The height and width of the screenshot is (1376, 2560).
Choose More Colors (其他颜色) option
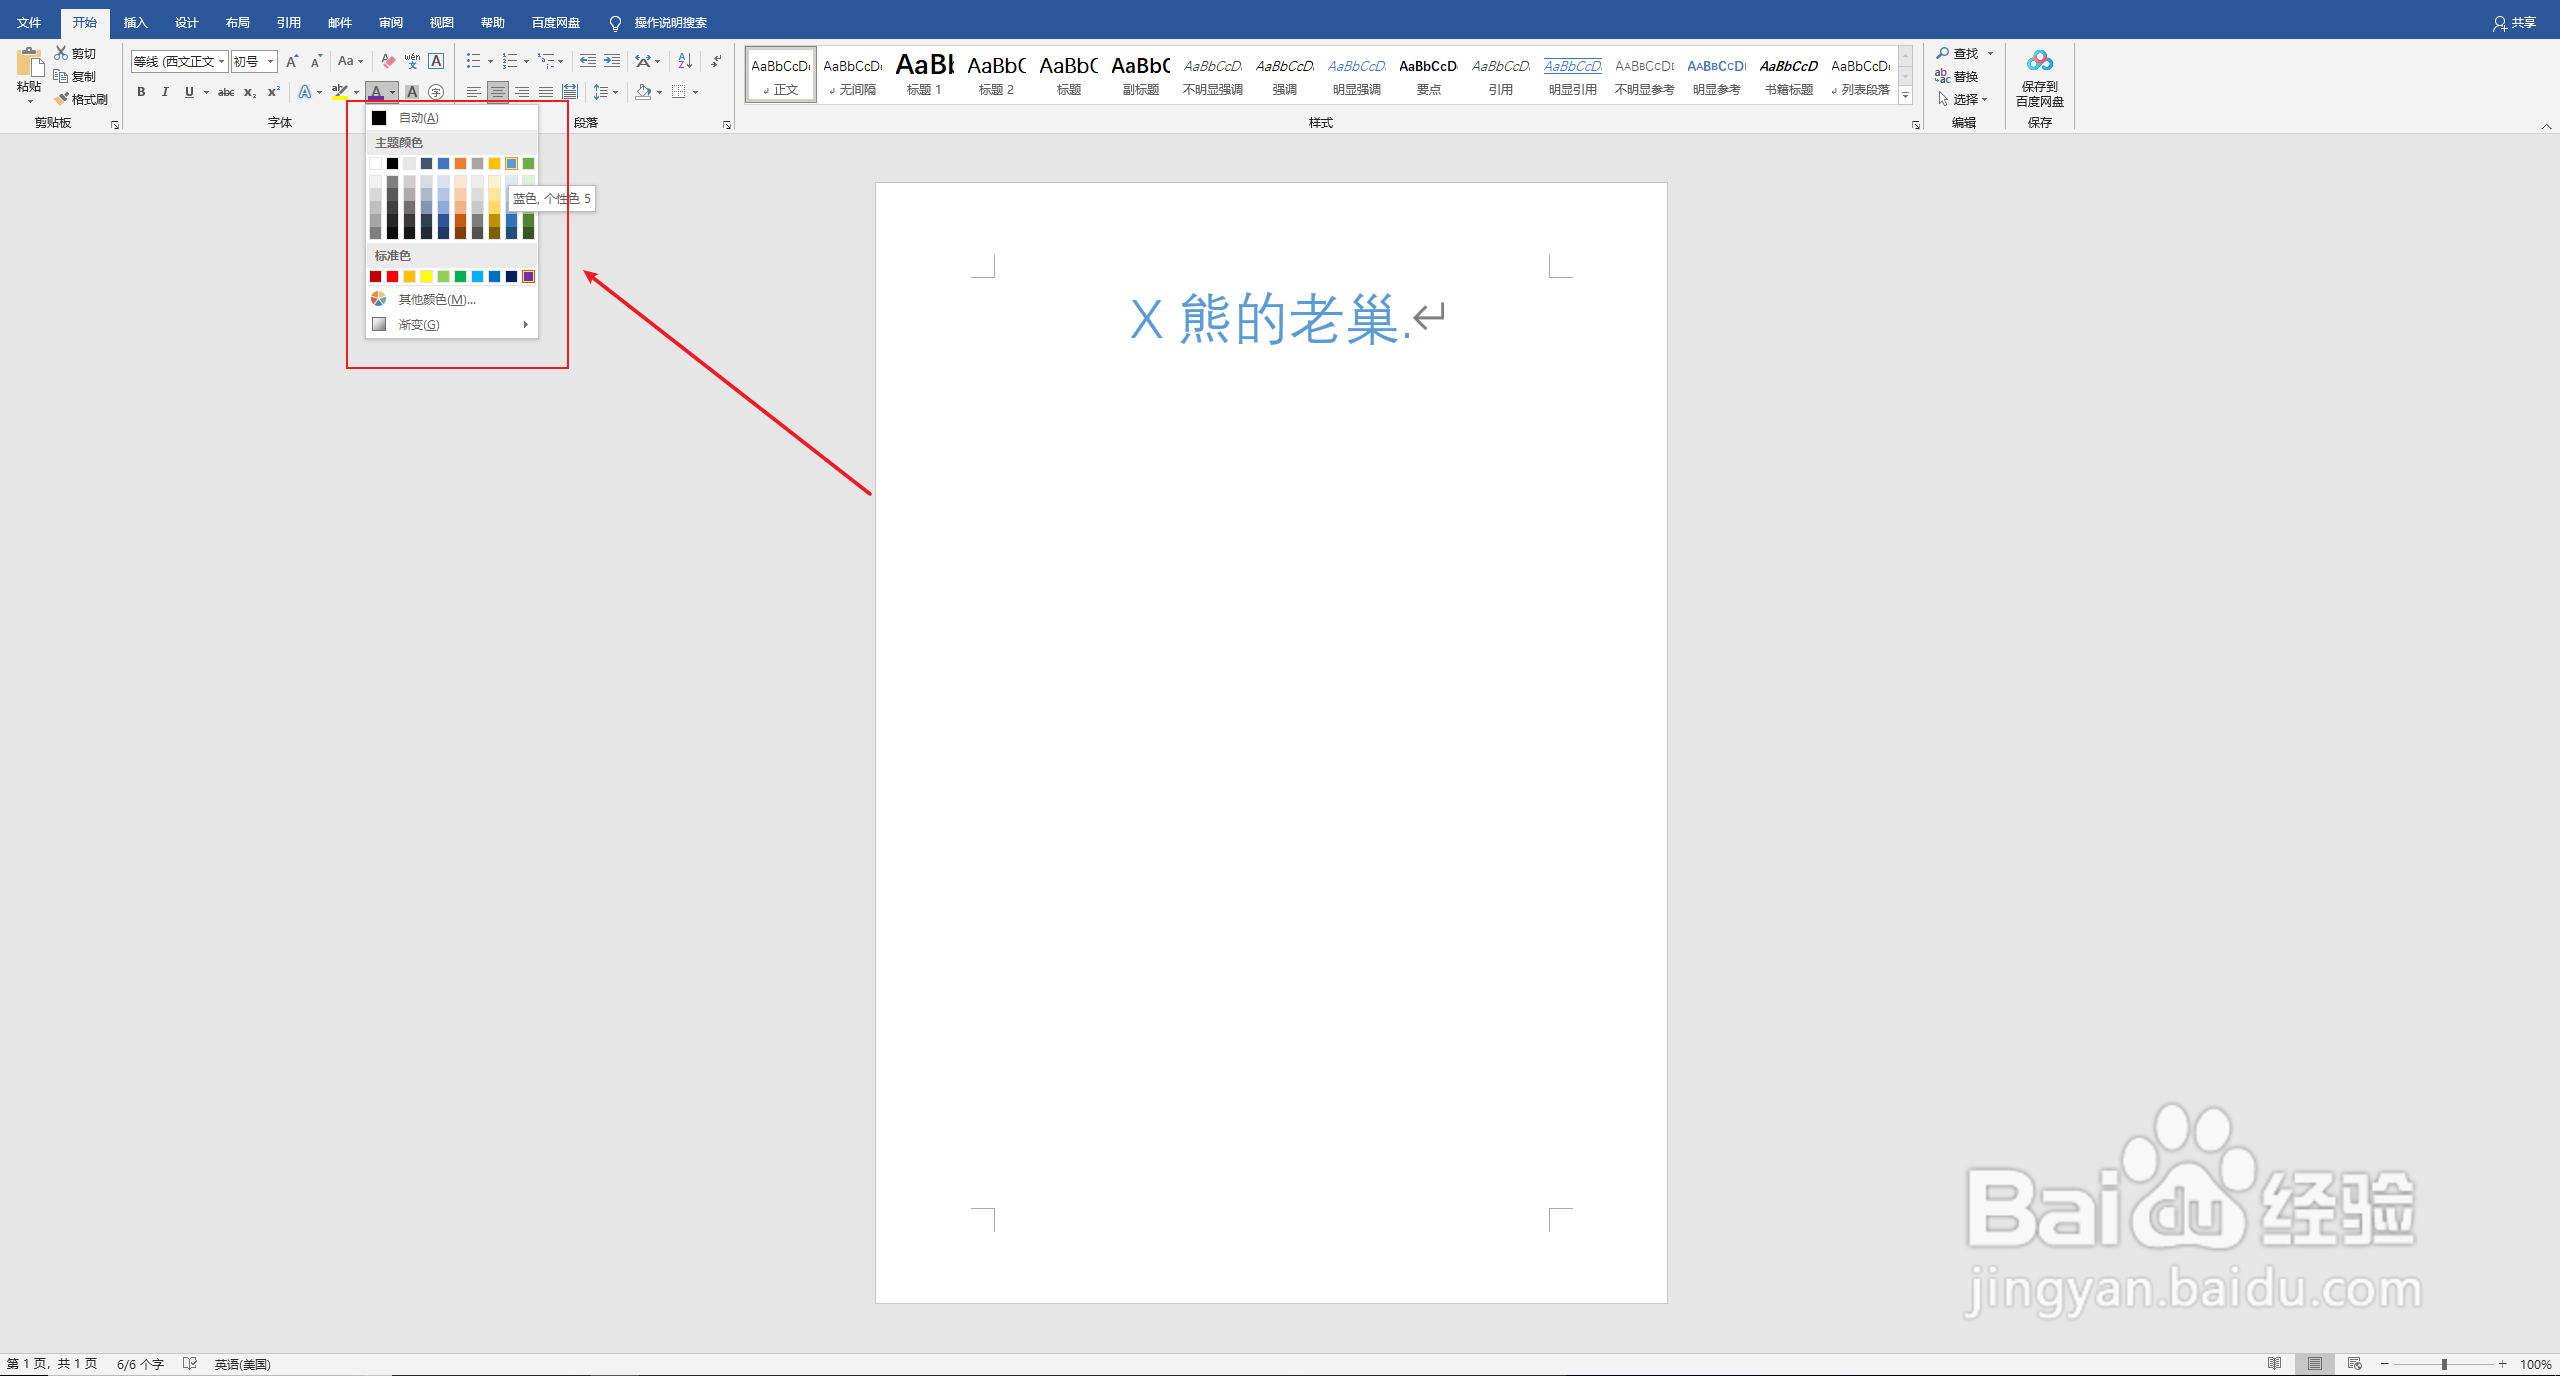coord(436,299)
